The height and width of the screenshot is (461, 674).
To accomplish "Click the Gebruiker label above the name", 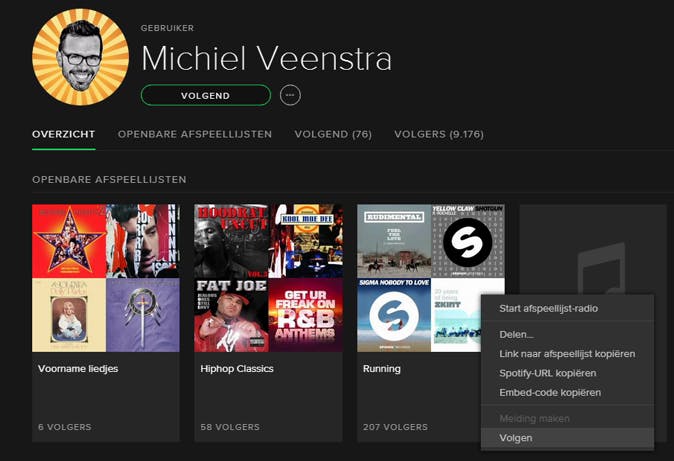I will tap(167, 28).
